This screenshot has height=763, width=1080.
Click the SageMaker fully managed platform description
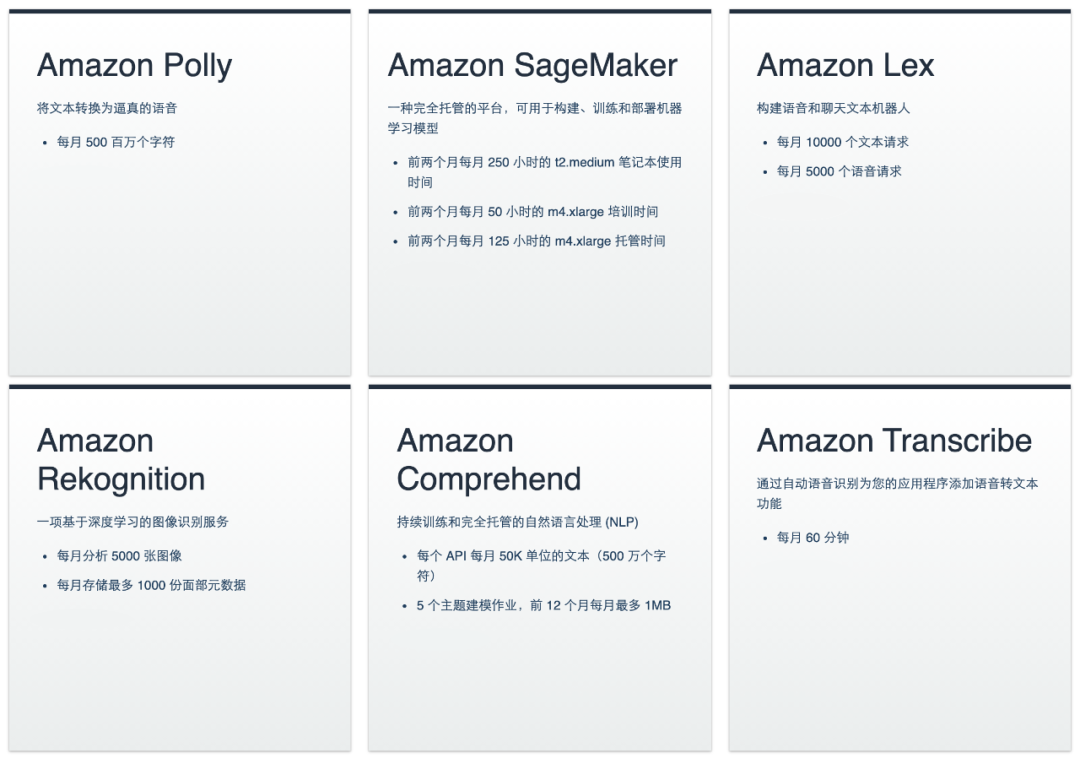coord(534,118)
